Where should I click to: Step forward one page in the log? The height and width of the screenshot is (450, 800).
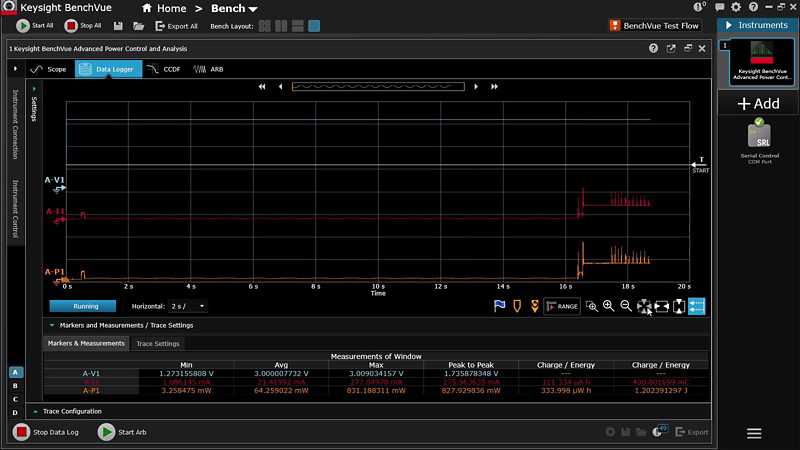click(x=476, y=87)
